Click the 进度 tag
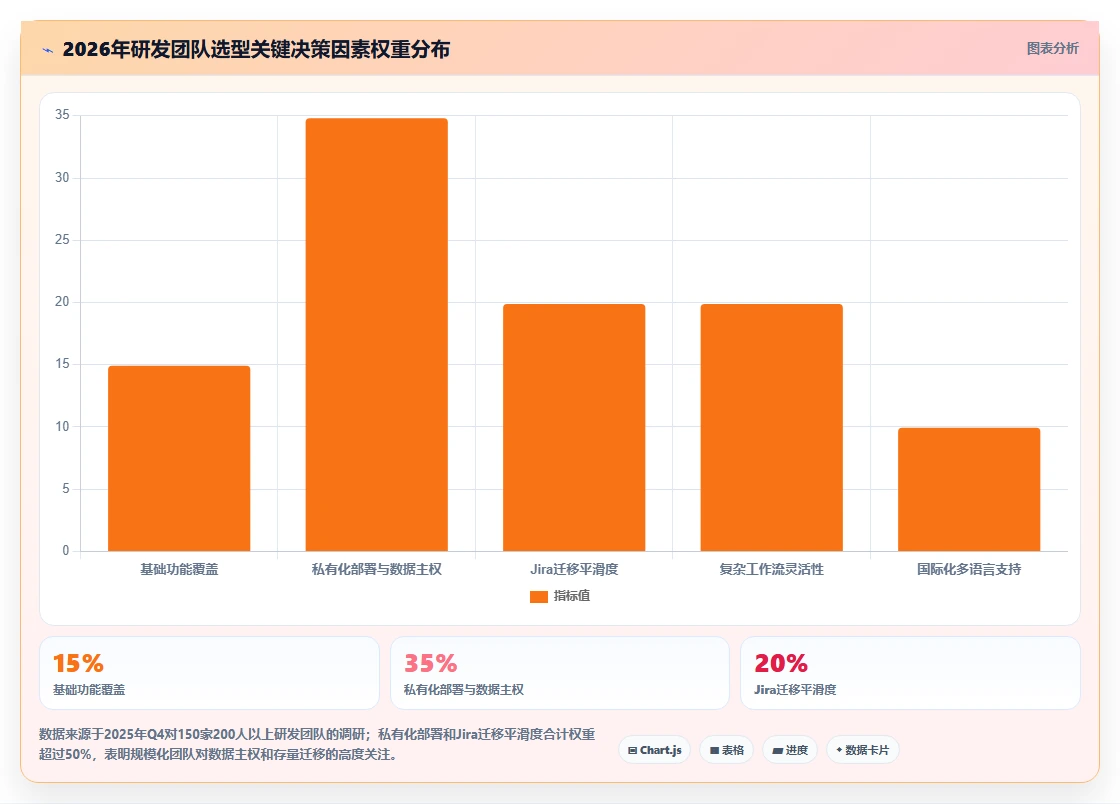 [790, 750]
